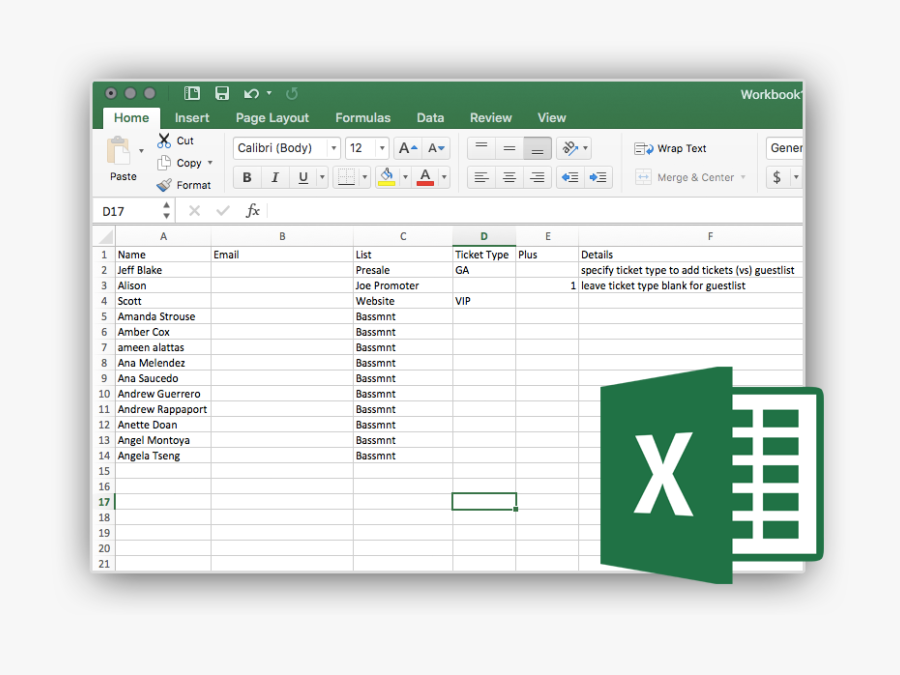
Task: Open the Formulas tab
Action: pos(363,118)
